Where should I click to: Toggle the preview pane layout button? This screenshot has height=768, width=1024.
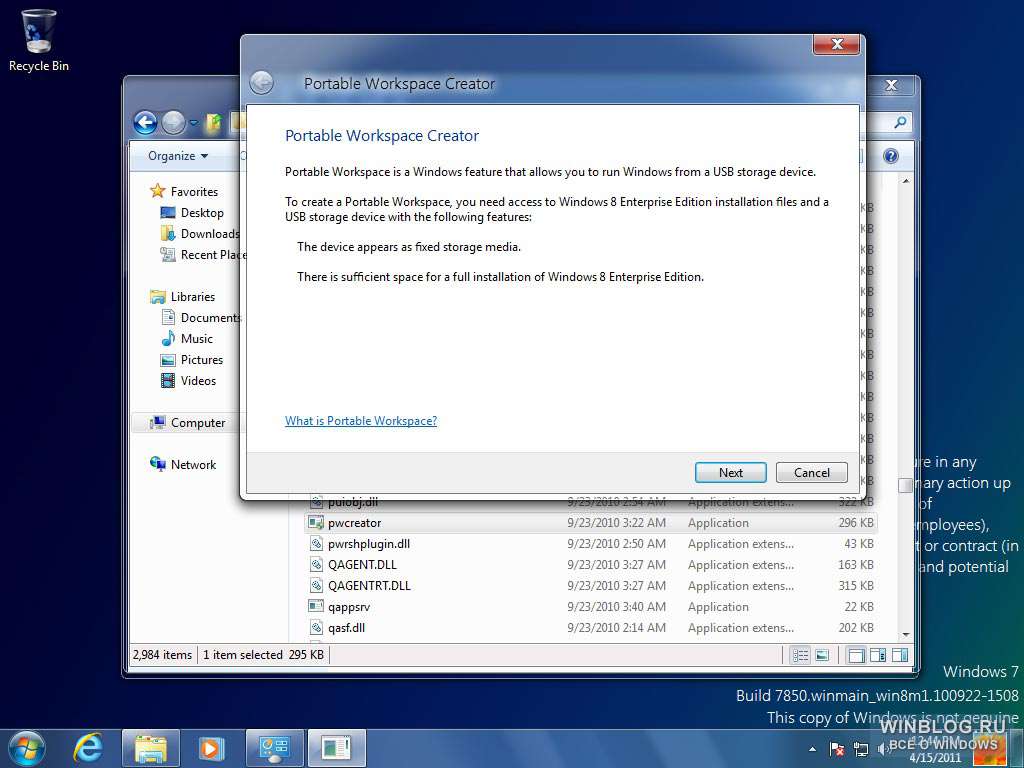point(900,655)
